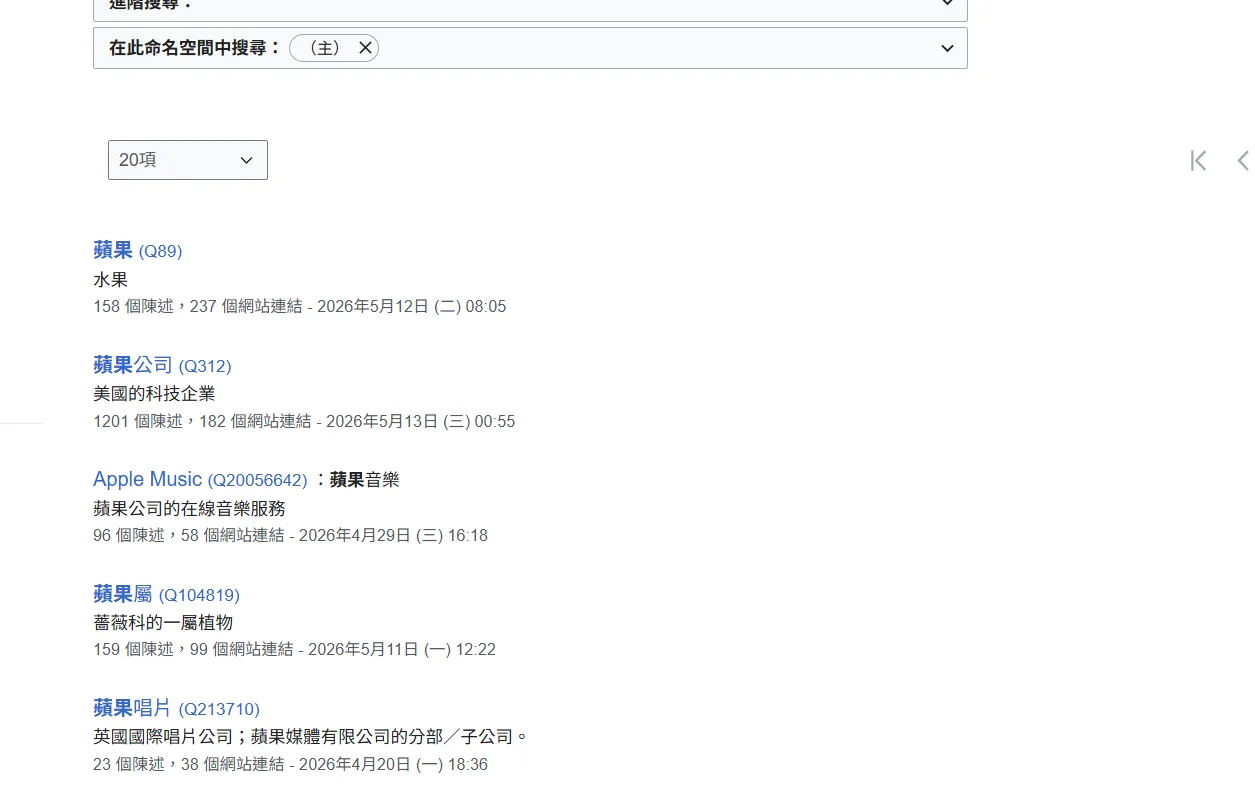This screenshot has height=789, width=1255.
Task: Click the 96 個陳述 statistics line
Action: [291, 535]
